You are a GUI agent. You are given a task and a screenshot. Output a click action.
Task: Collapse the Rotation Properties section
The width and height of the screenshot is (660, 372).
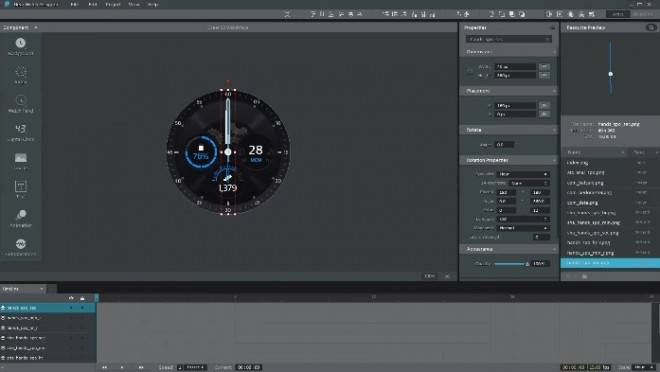[554, 160]
